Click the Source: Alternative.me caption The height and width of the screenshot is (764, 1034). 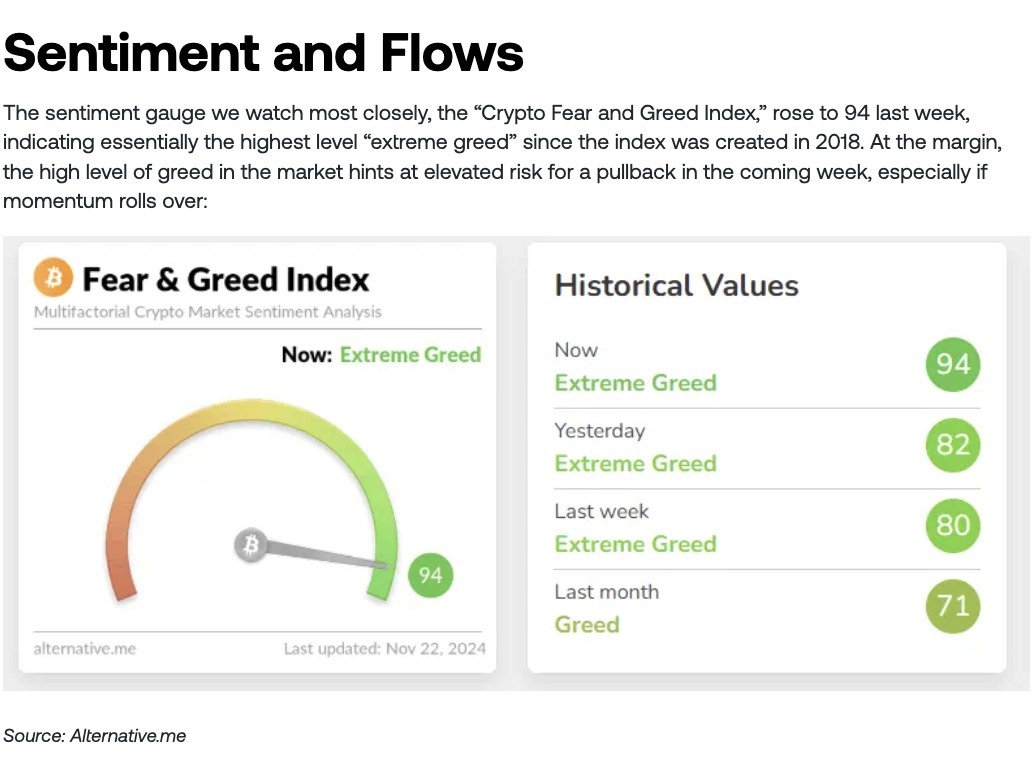pyautogui.click(x=95, y=736)
